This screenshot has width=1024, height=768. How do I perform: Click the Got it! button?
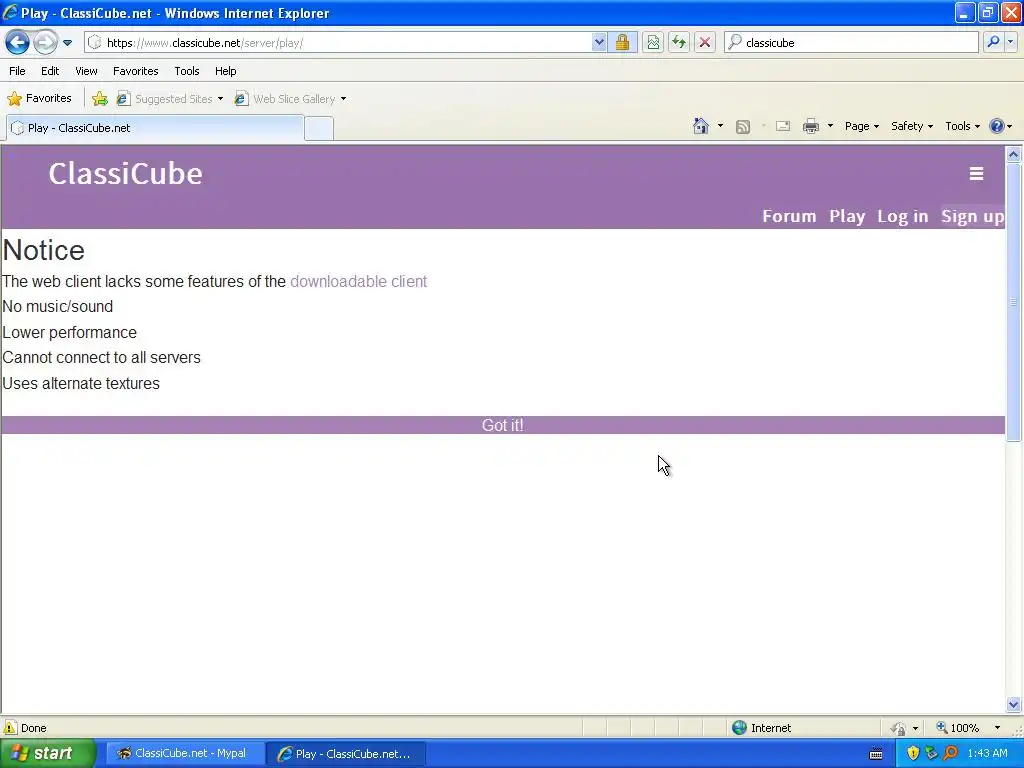pyautogui.click(x=503, y=425)
